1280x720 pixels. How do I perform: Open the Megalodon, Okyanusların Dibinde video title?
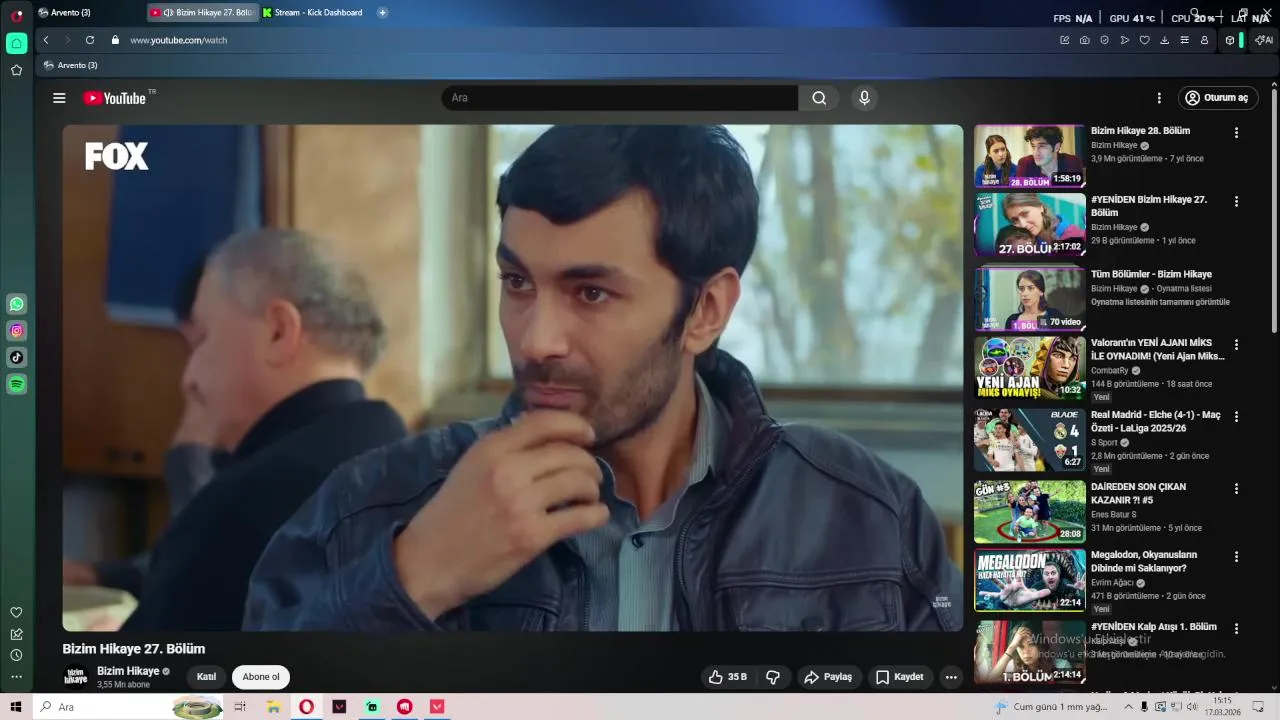pyautogui.click(x=1144, y=561)
